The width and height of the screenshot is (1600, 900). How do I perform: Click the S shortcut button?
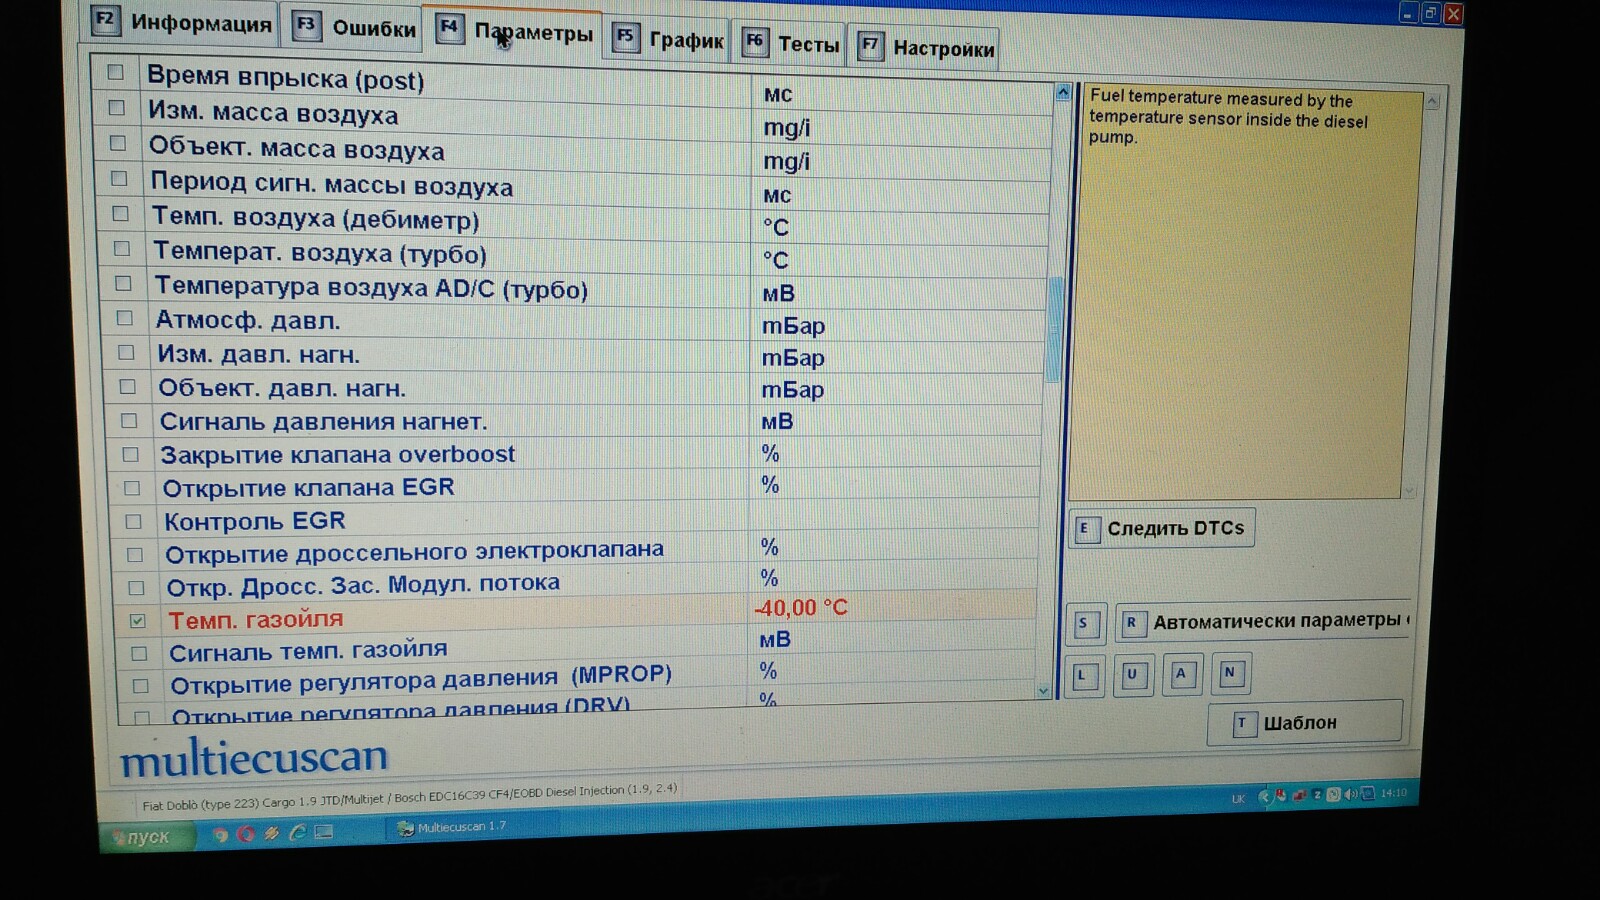[1083, 623]
